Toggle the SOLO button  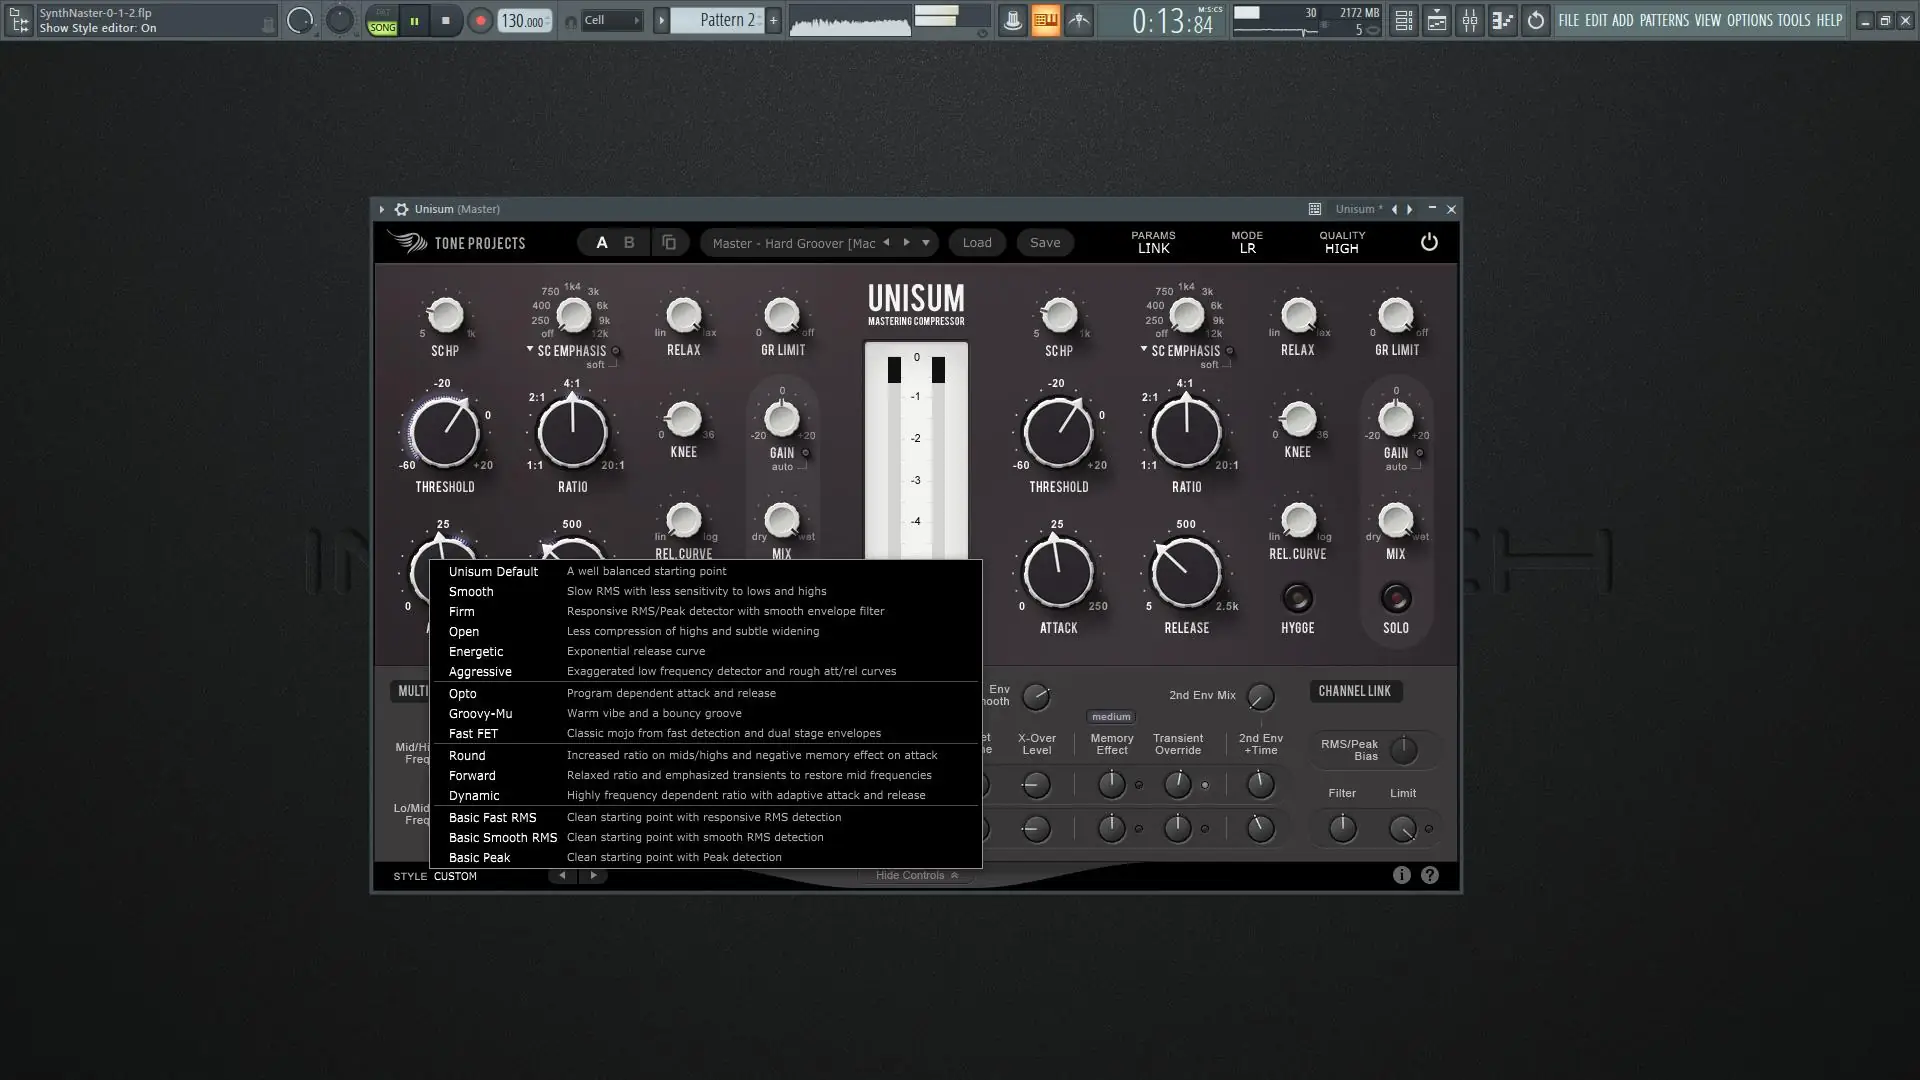click(x=1395, y=598)
